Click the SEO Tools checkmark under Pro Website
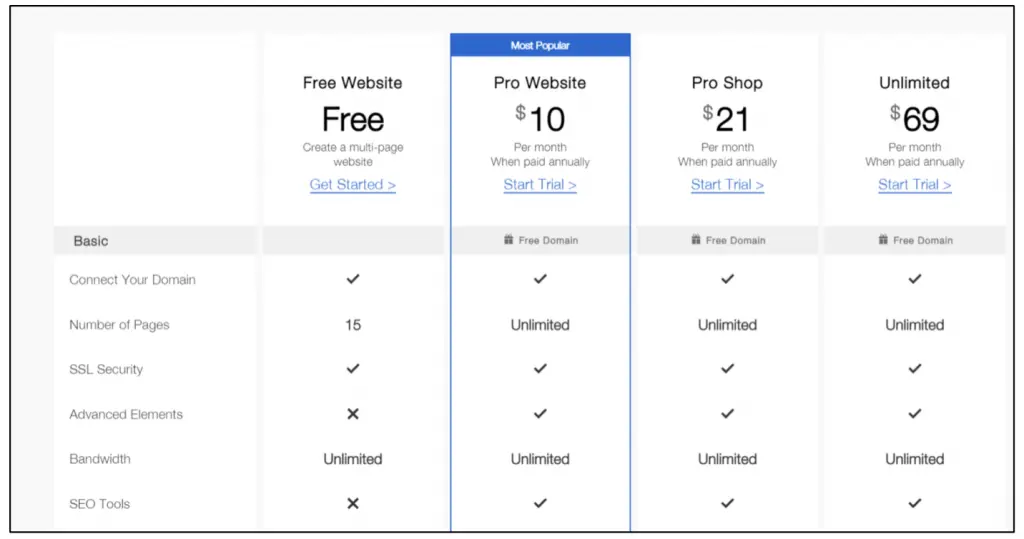 point(540,504)
